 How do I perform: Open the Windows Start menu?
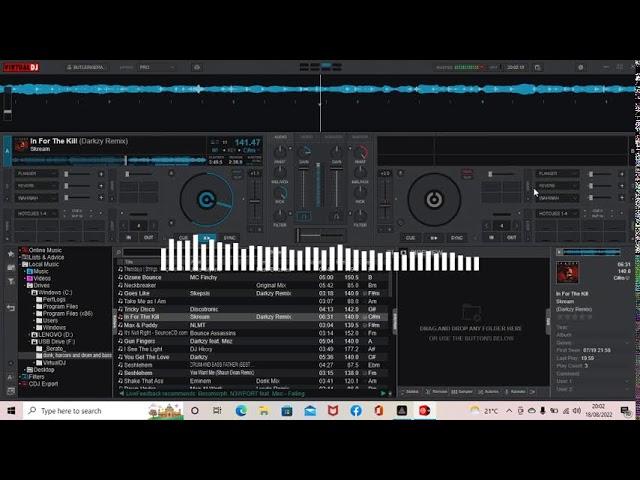coord(11,411)
